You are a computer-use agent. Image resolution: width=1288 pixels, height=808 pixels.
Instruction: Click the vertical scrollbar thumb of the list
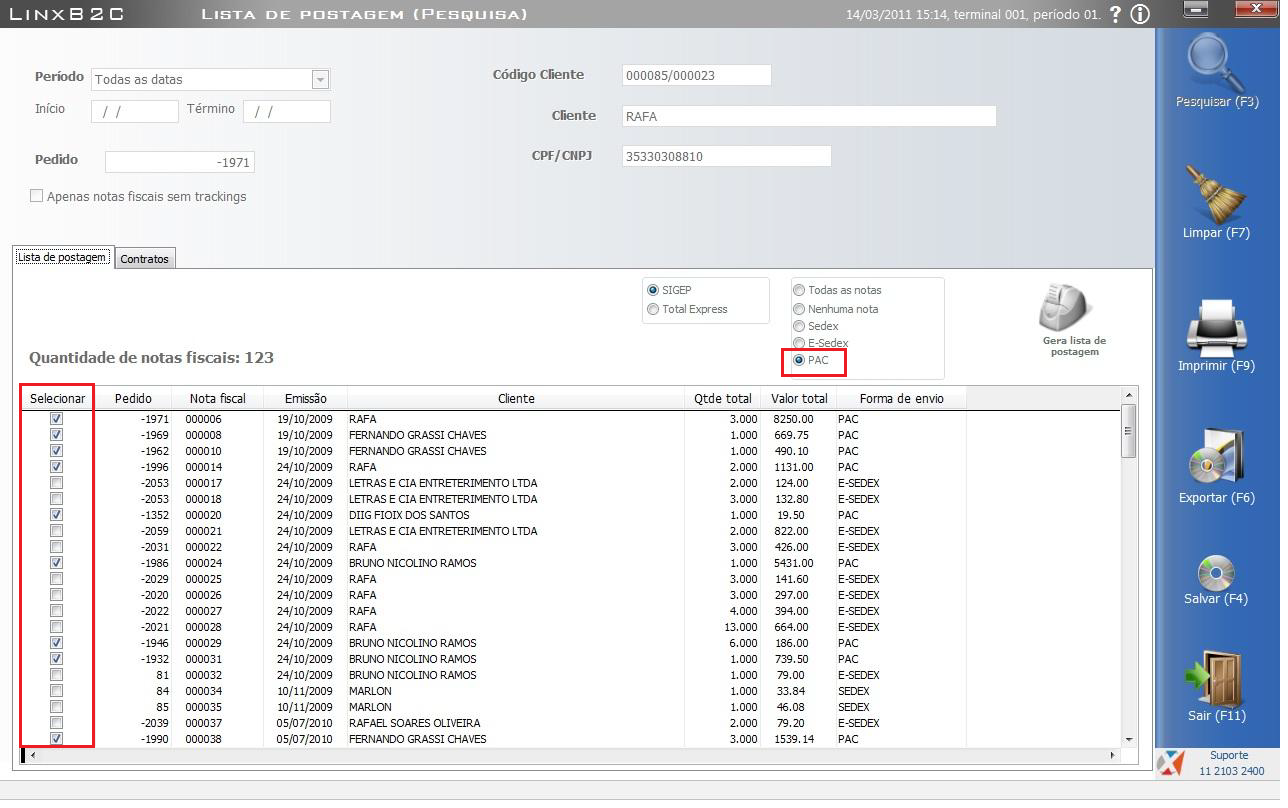[1129, 431]
